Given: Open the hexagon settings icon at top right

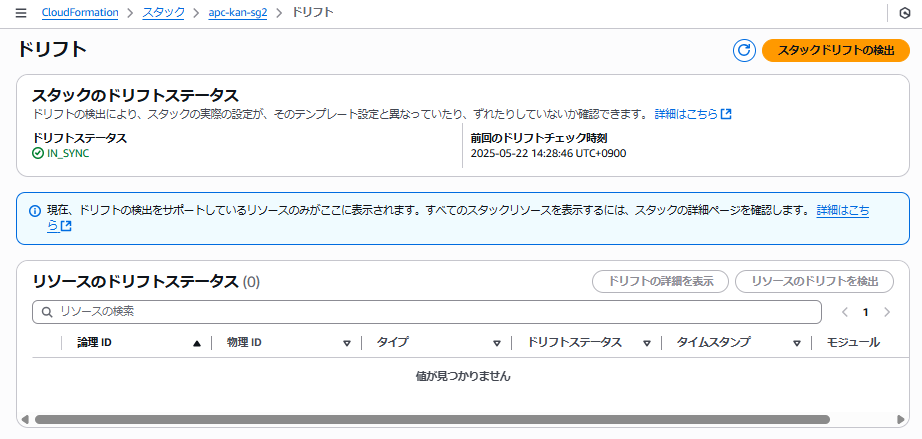Looking at the screenshot, I should tap(906, 13).
